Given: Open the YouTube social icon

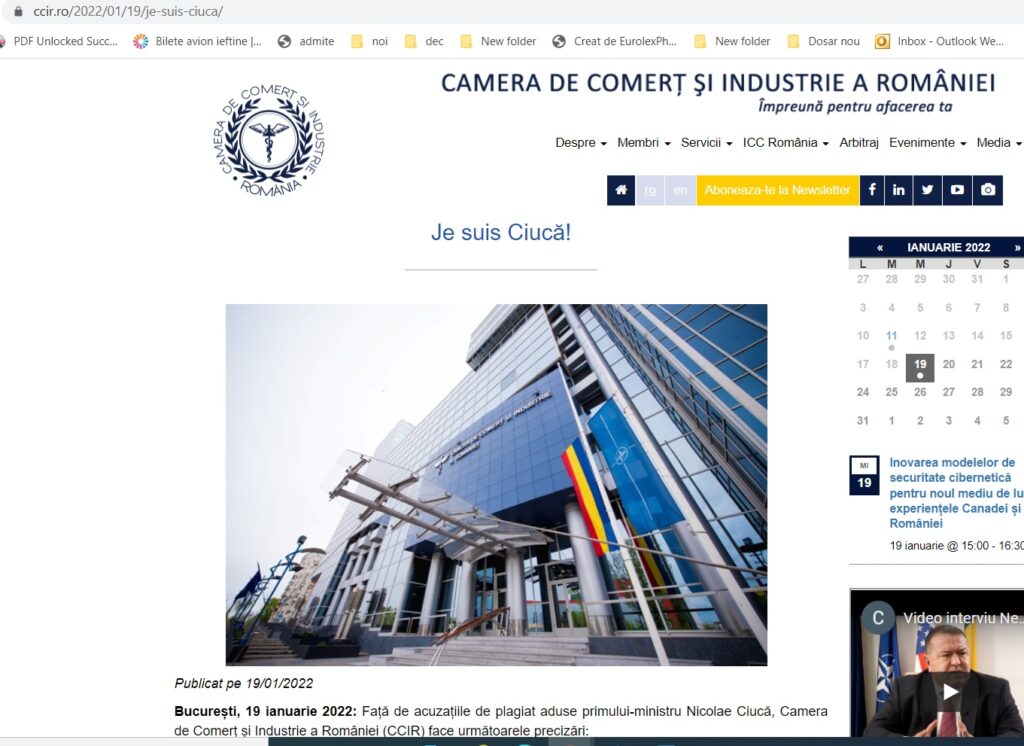Looking at the screenshot, I should (957, 190).
